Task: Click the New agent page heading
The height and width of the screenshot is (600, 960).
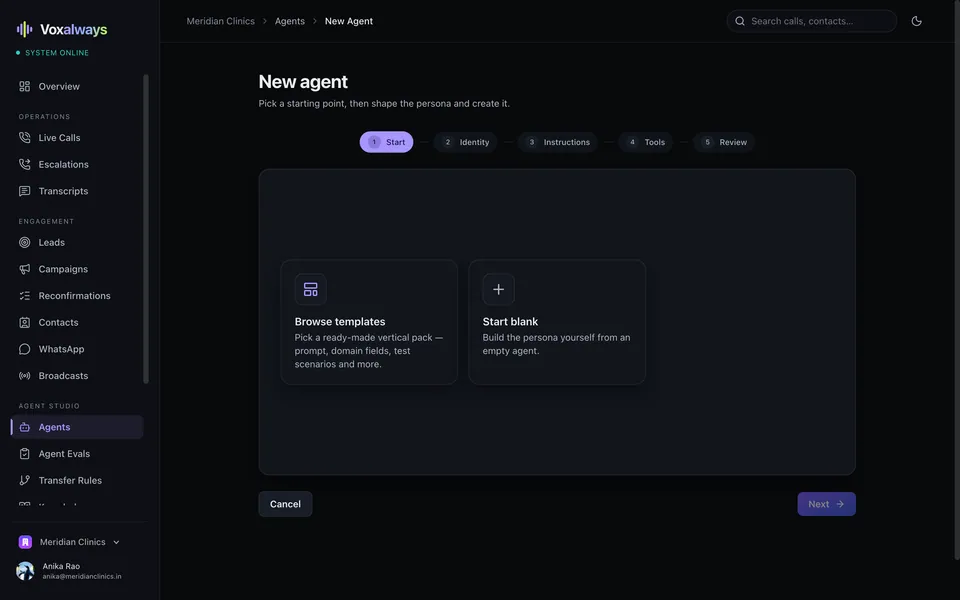Action: [303, 81]
